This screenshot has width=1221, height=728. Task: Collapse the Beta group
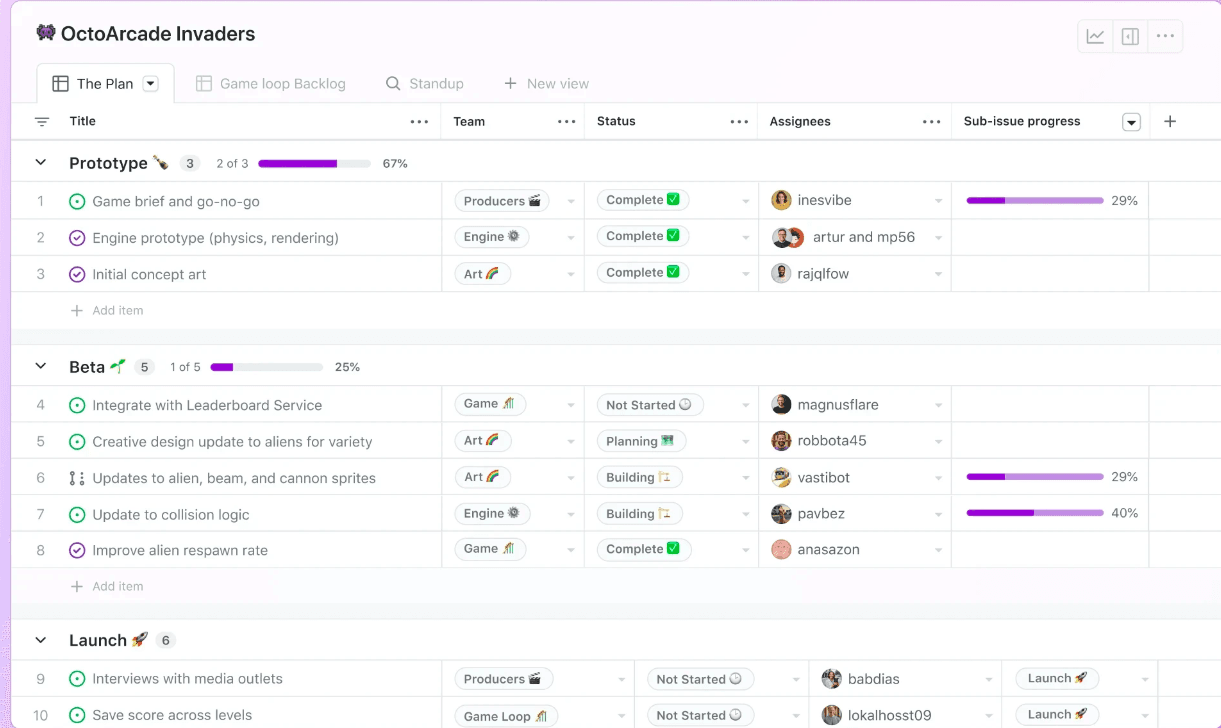[x=41, y=366]
